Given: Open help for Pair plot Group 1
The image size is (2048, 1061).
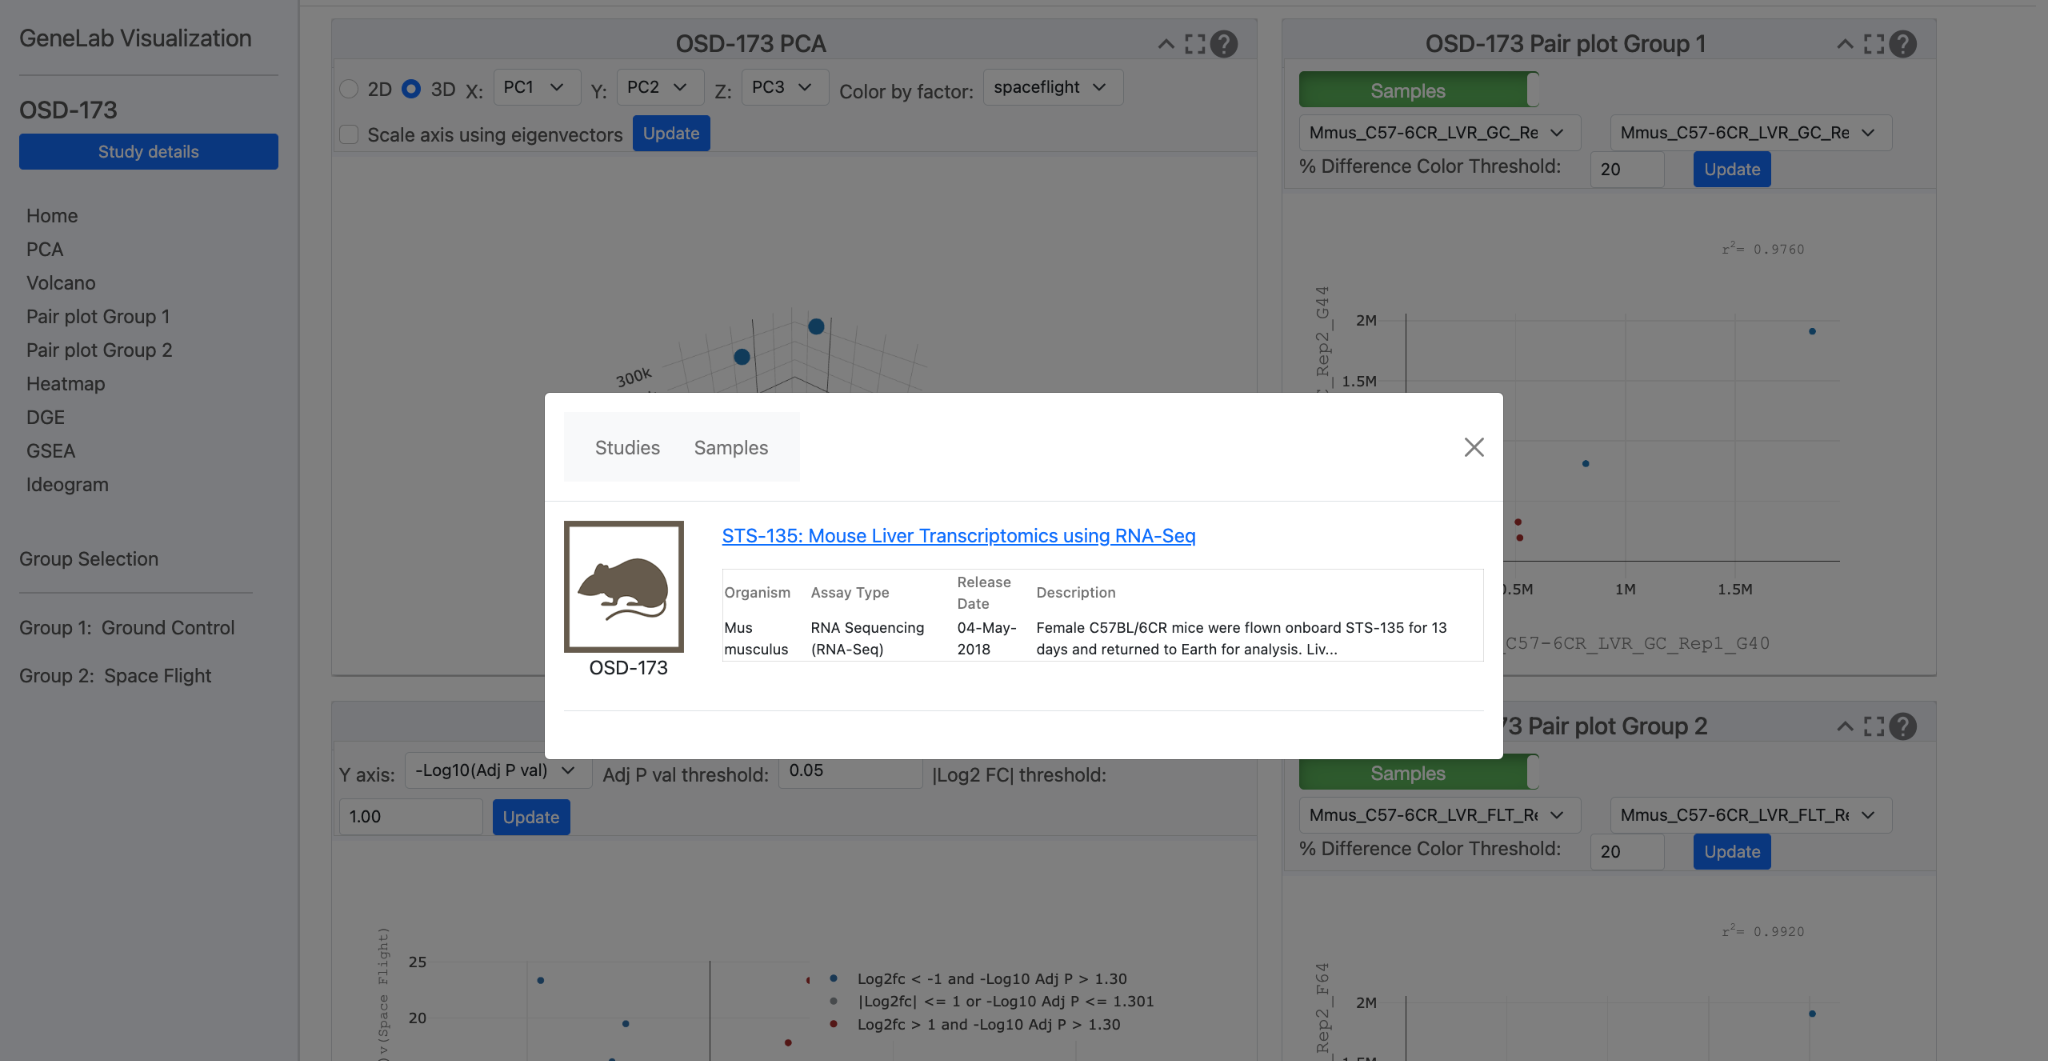Looking at the screenshot, I should pyautogui.click(x=1903, y=44).
